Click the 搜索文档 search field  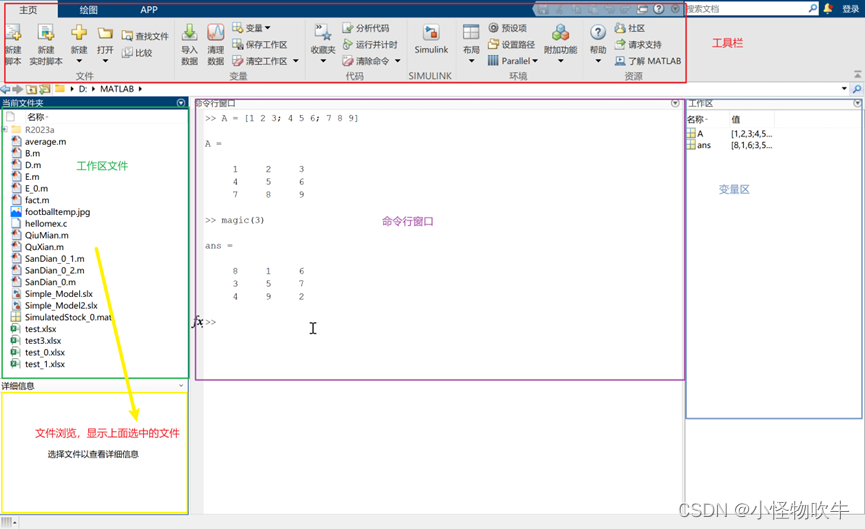click(744, 9)
